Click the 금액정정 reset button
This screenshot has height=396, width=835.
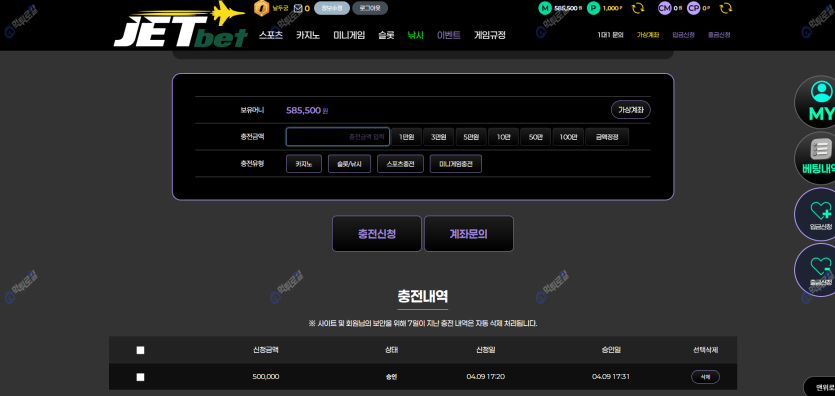pyautogui.click(x=607, y=137)
